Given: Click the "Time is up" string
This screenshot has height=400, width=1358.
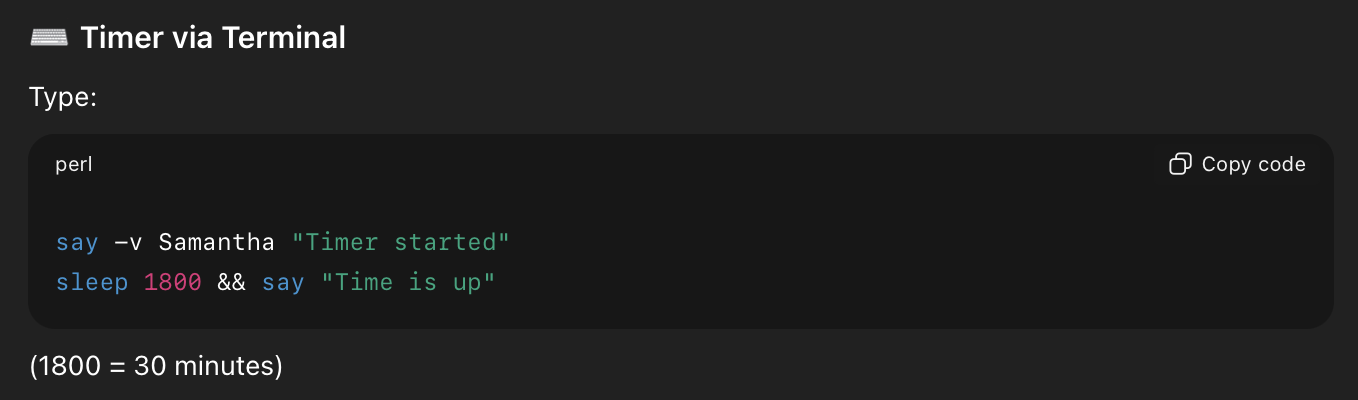Looking at the screenshot, I should [408, 283].
